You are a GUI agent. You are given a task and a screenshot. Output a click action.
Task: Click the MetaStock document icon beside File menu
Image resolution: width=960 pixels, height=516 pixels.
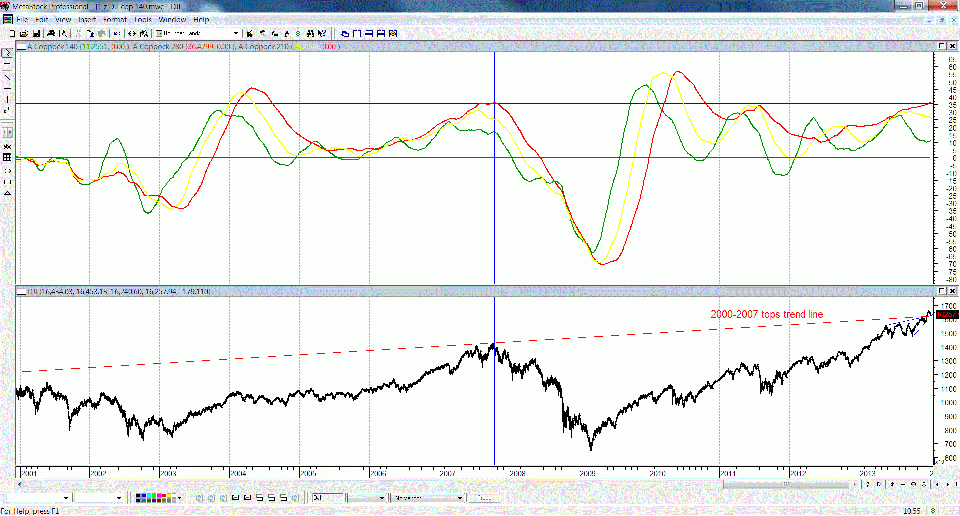[x=7, y=20]
